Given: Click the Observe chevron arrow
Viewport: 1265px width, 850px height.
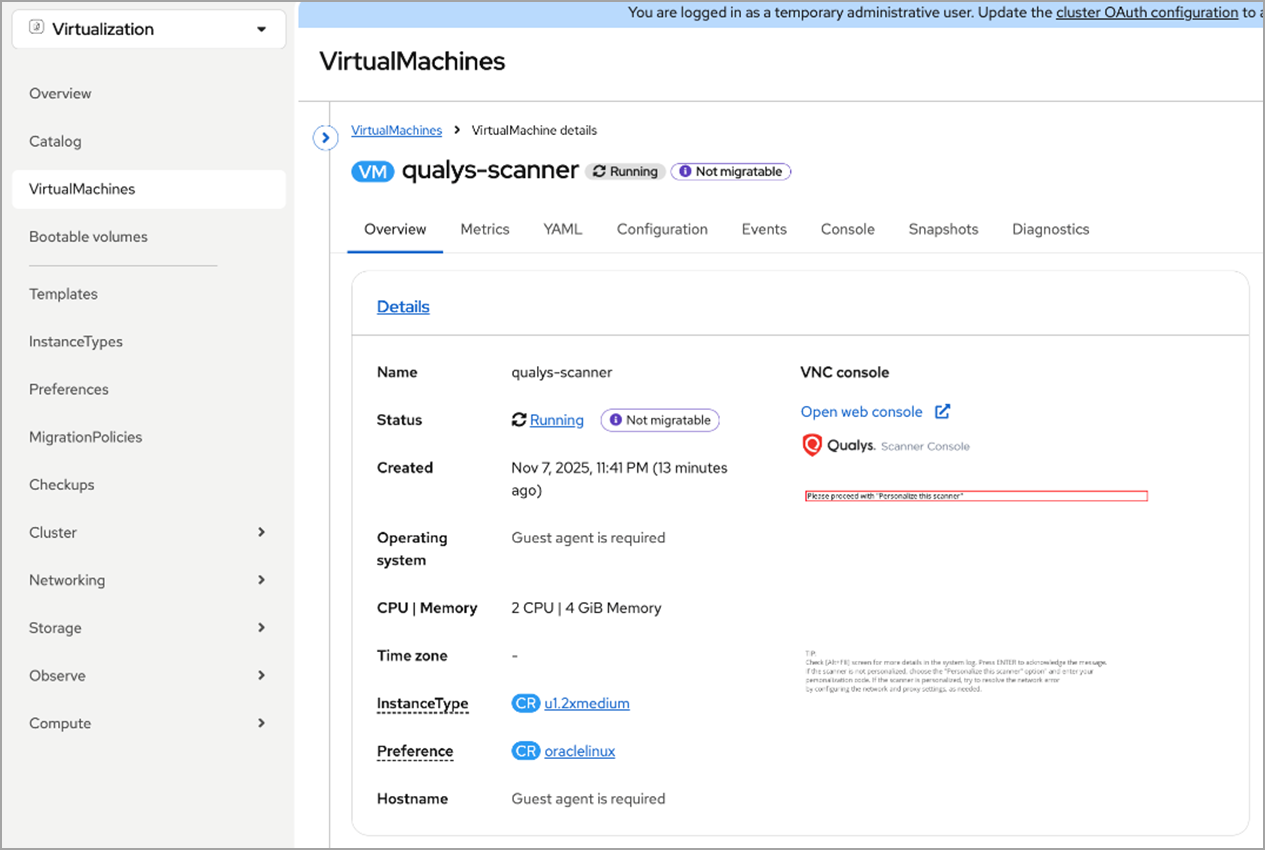Looking at the screenshot, I should click(262, 676).
